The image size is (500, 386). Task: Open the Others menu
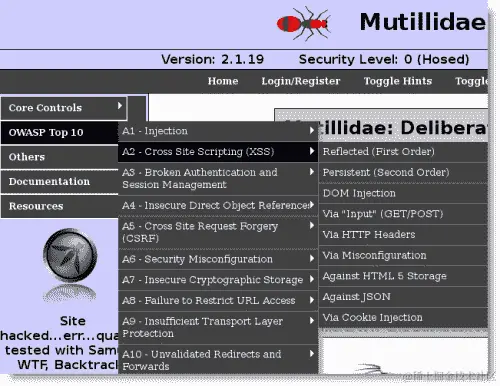[60, 157]
